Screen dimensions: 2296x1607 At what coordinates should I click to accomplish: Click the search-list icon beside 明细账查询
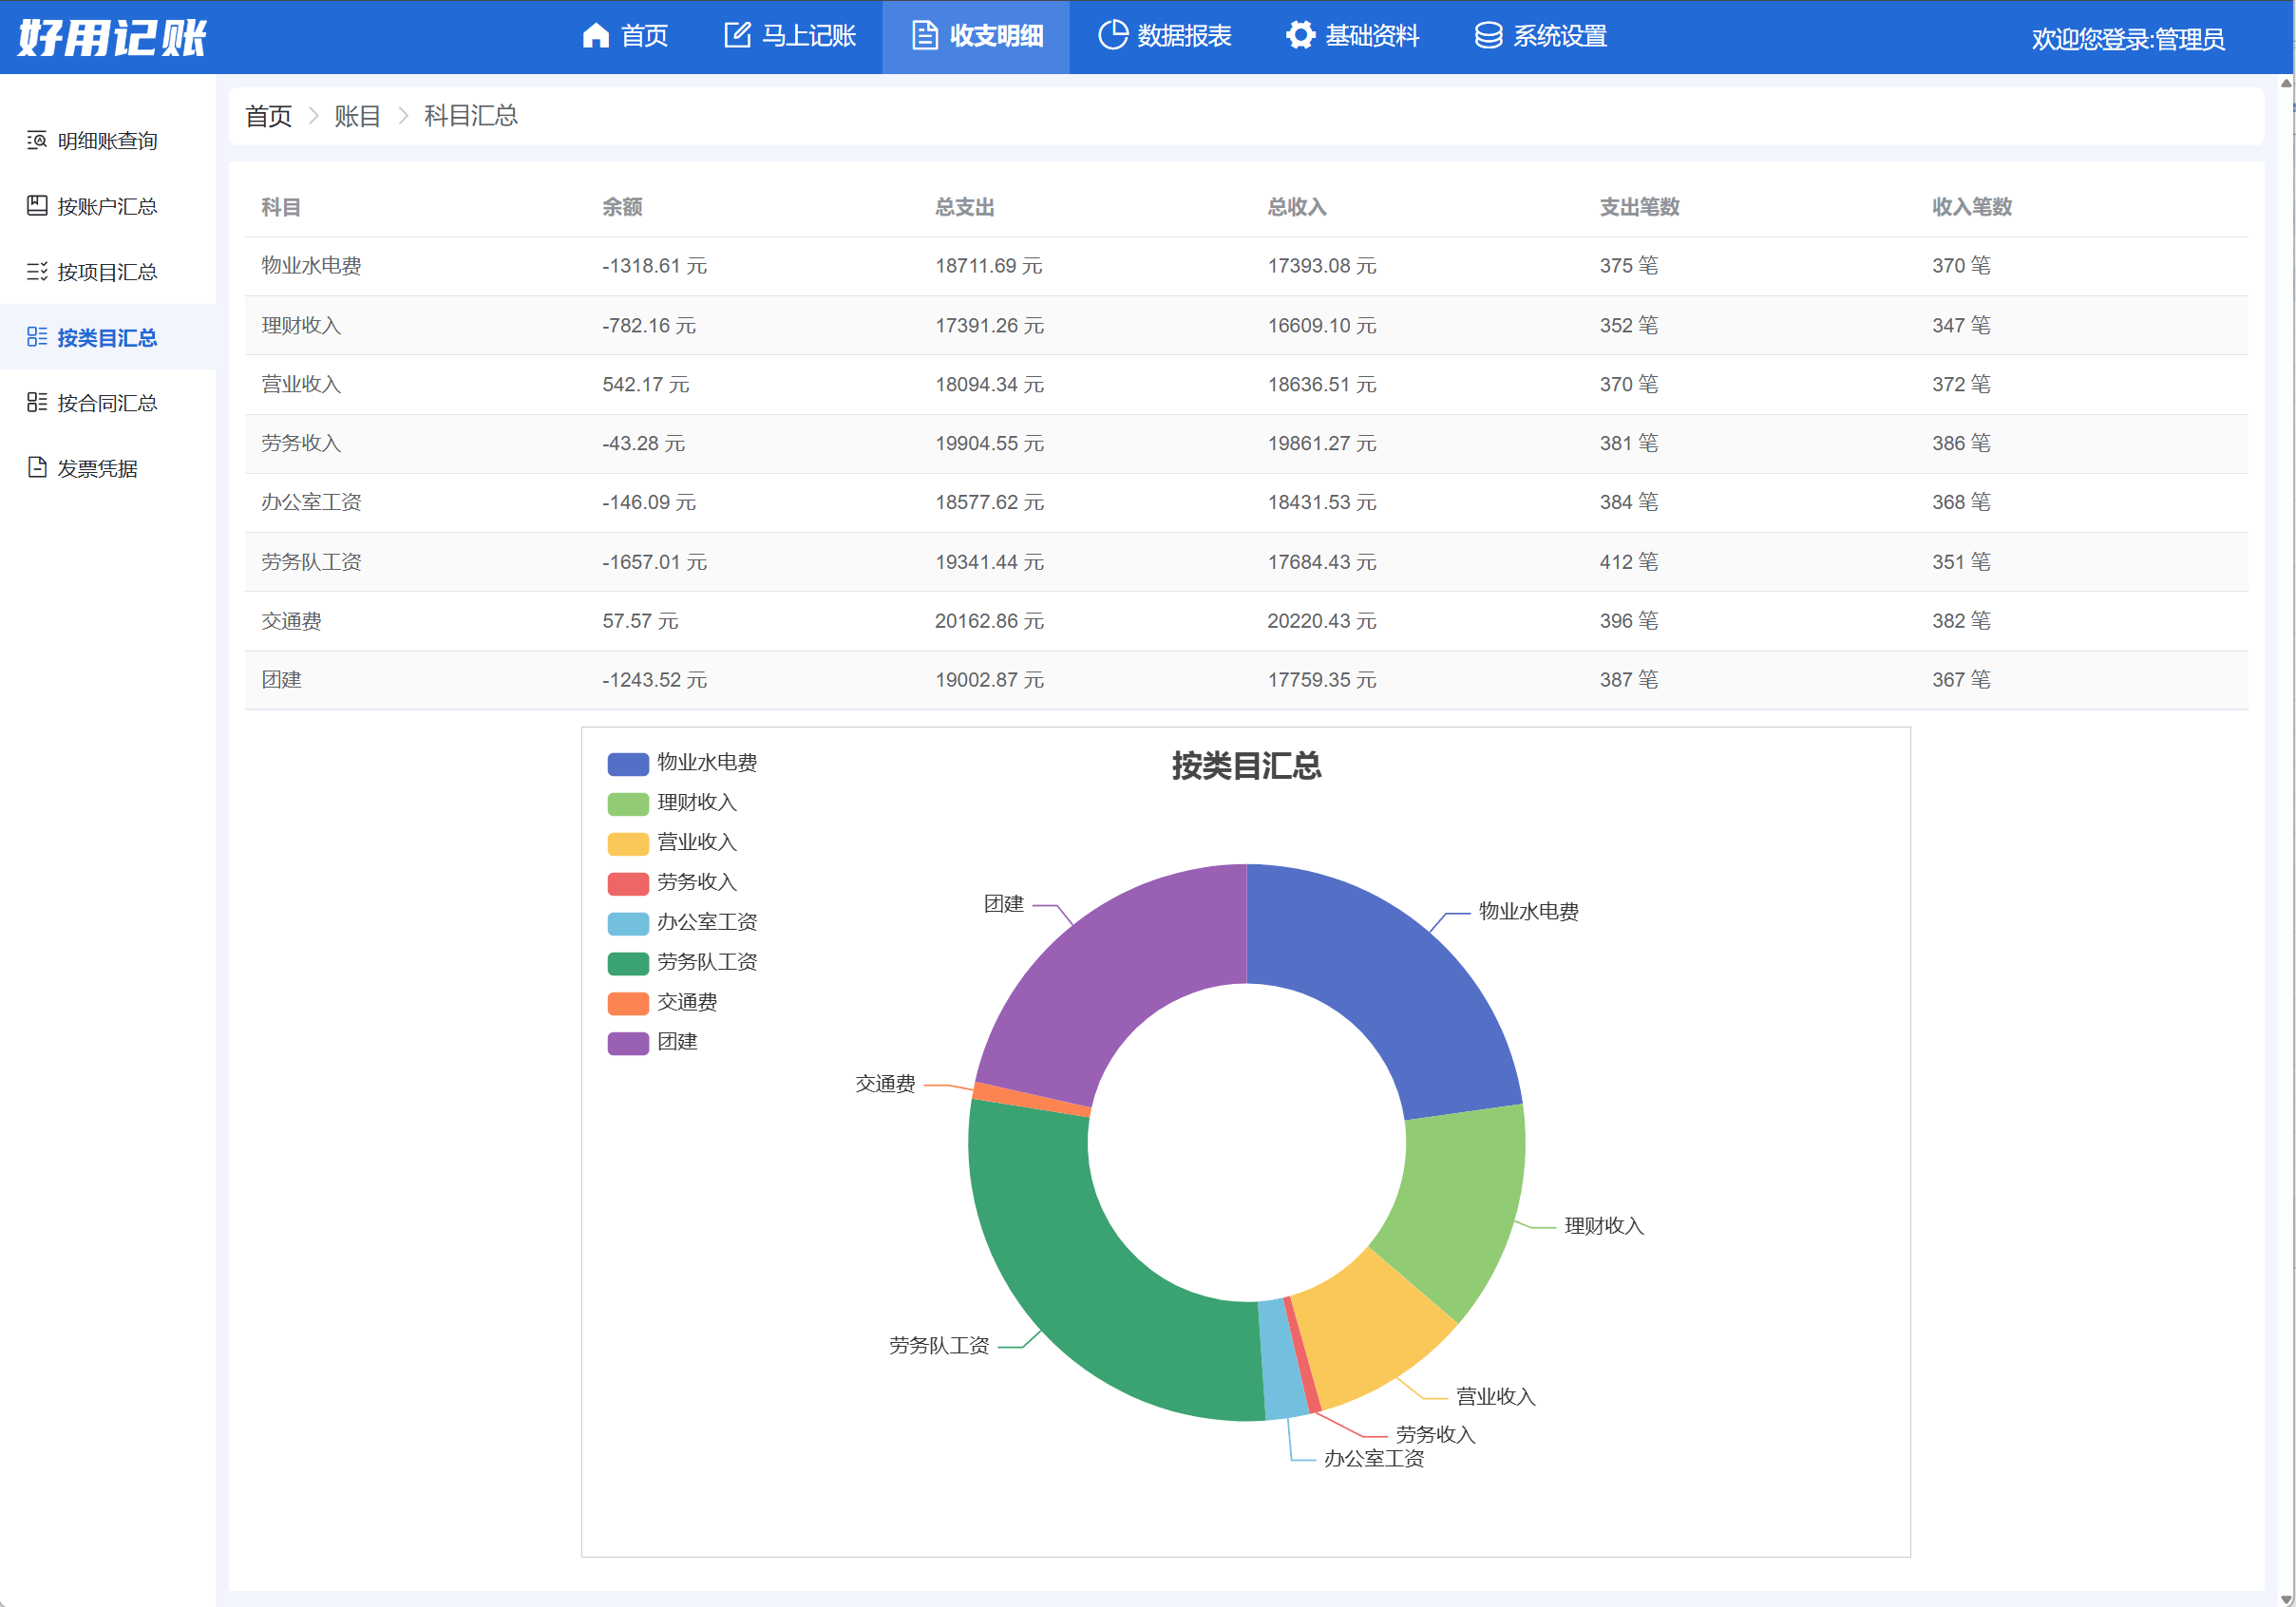point(37,140)
